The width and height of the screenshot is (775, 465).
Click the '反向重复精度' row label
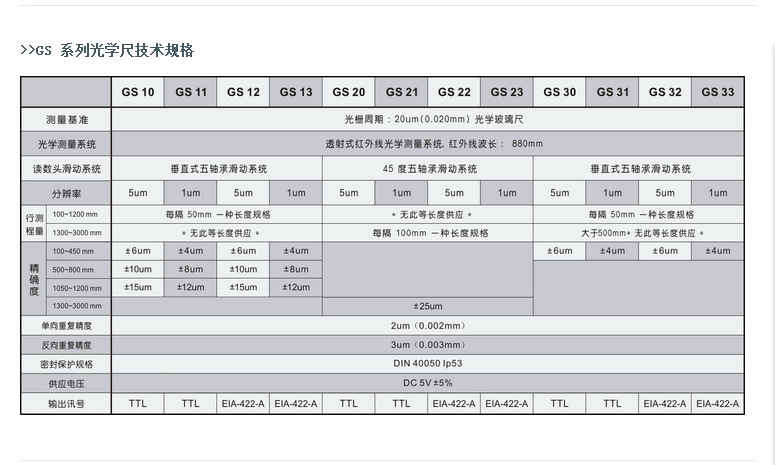tap(66, 345)
